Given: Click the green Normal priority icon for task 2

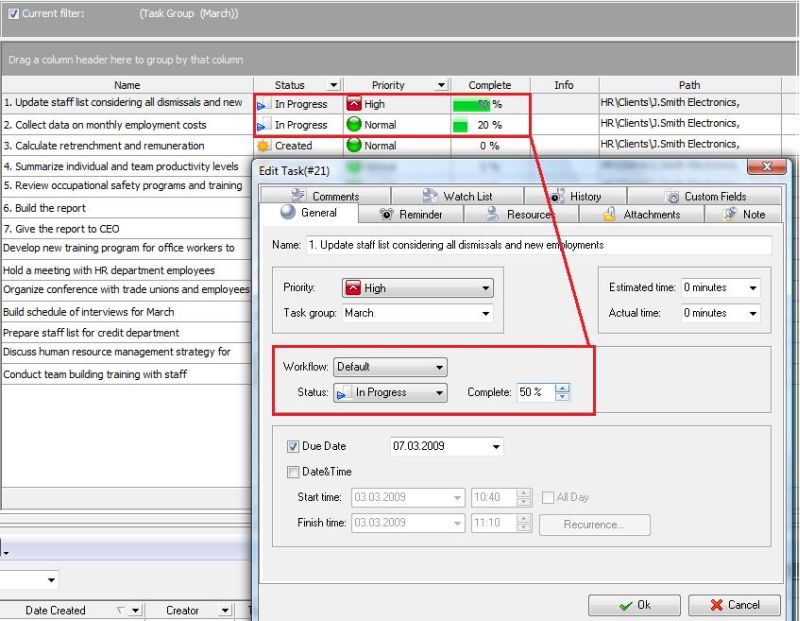Looking at the screenshot, I should (x=353, y=125).
